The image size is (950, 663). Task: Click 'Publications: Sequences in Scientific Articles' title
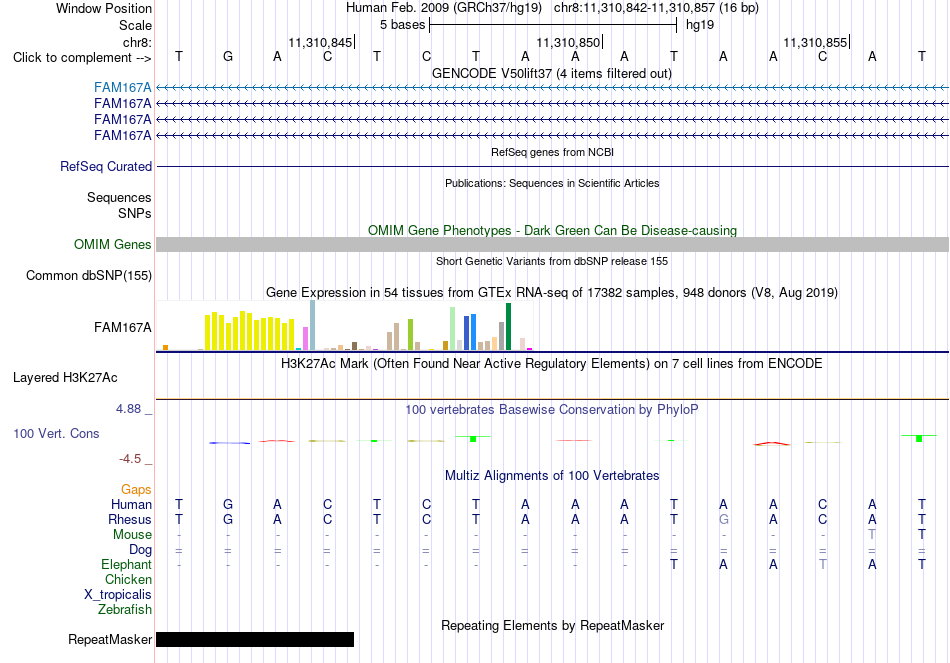point(552,183)
